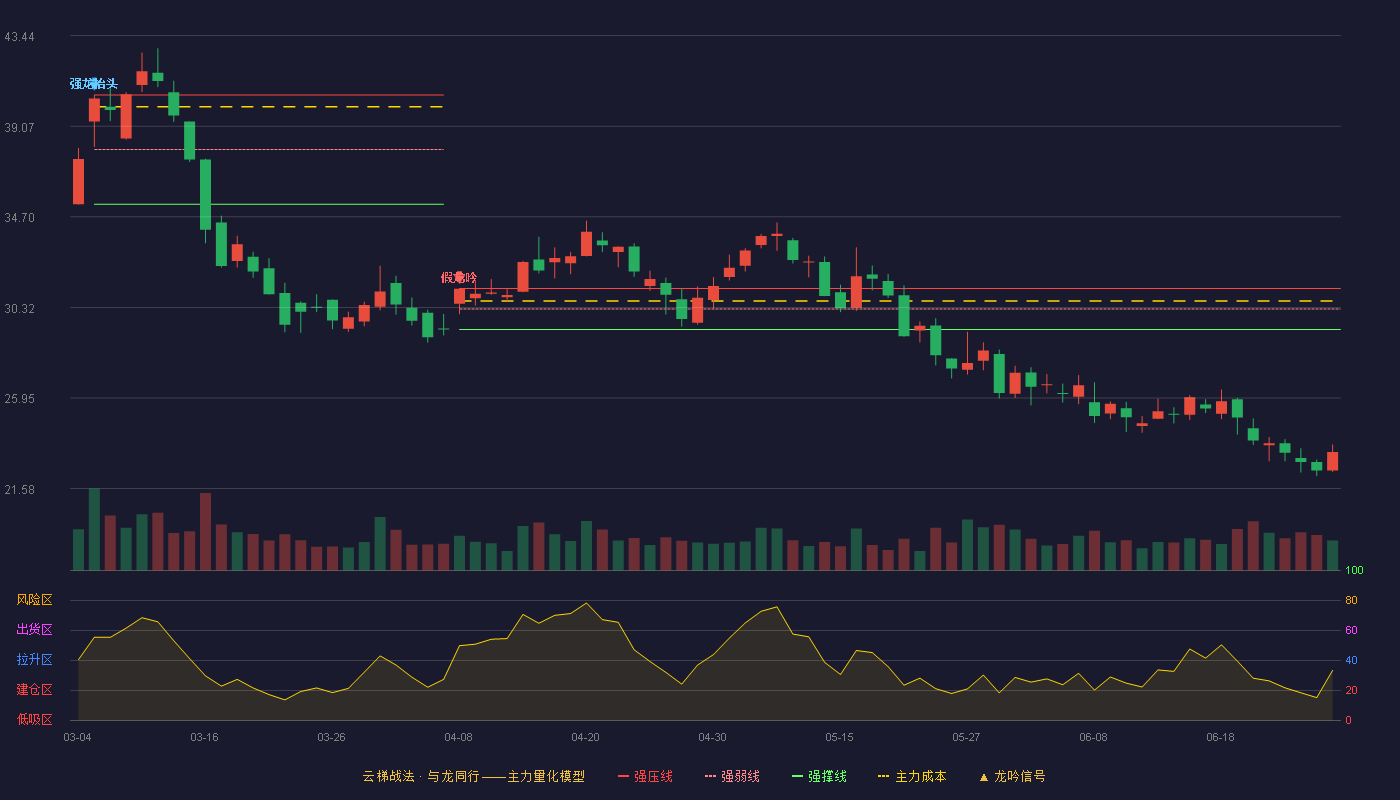1400x800 pixels.
Task: Toggle the 强压线 legend entry
Action: pyautogui.click(x=645, y=776)
